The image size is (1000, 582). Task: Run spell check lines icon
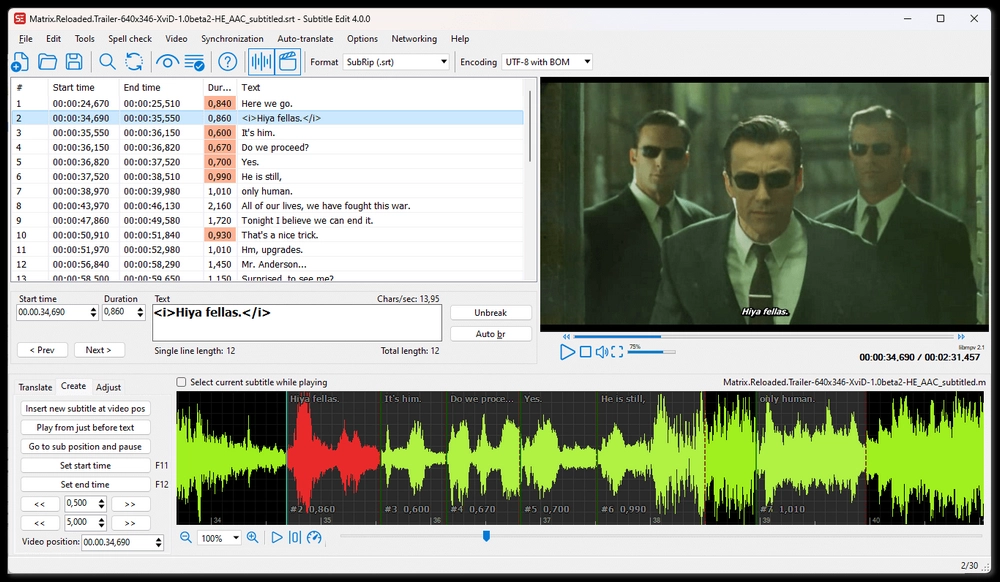[195, 62]
